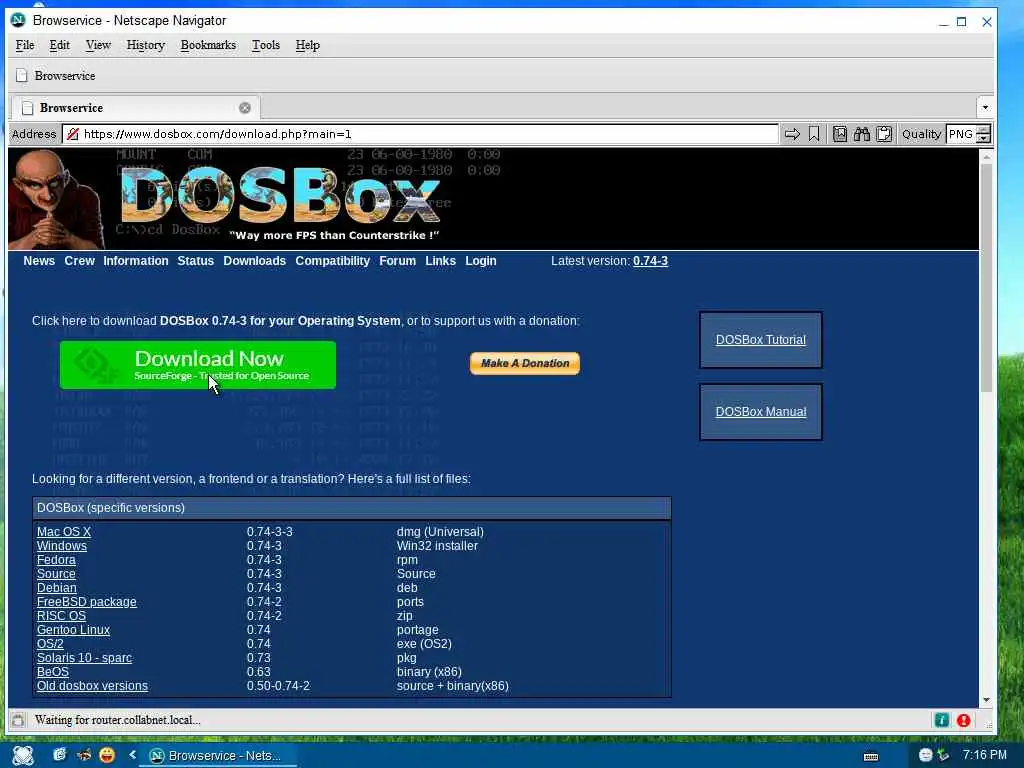The width and height of the screenshot is (1024, 768).
Task: Click the Make A Donation button
Action: coord(525,363)
